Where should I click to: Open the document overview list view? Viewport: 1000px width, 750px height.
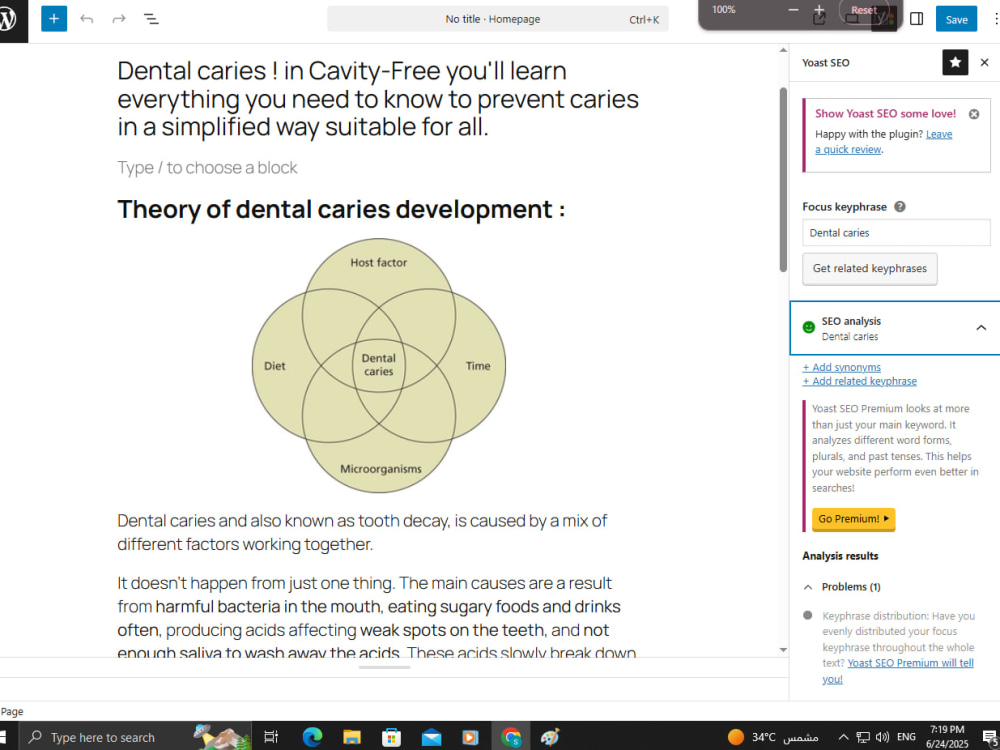[151, 19]
